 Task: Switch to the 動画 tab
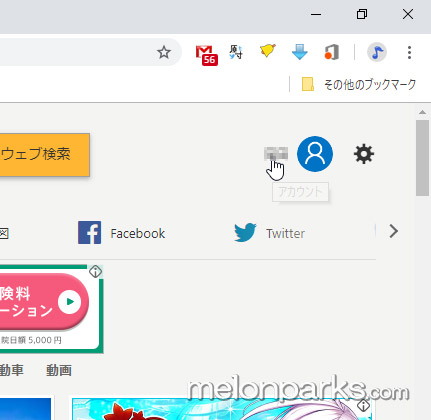59,370
